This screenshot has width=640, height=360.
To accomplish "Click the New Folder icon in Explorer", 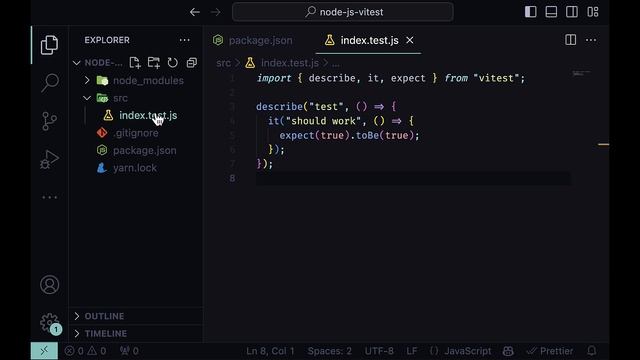I will 154,62.
